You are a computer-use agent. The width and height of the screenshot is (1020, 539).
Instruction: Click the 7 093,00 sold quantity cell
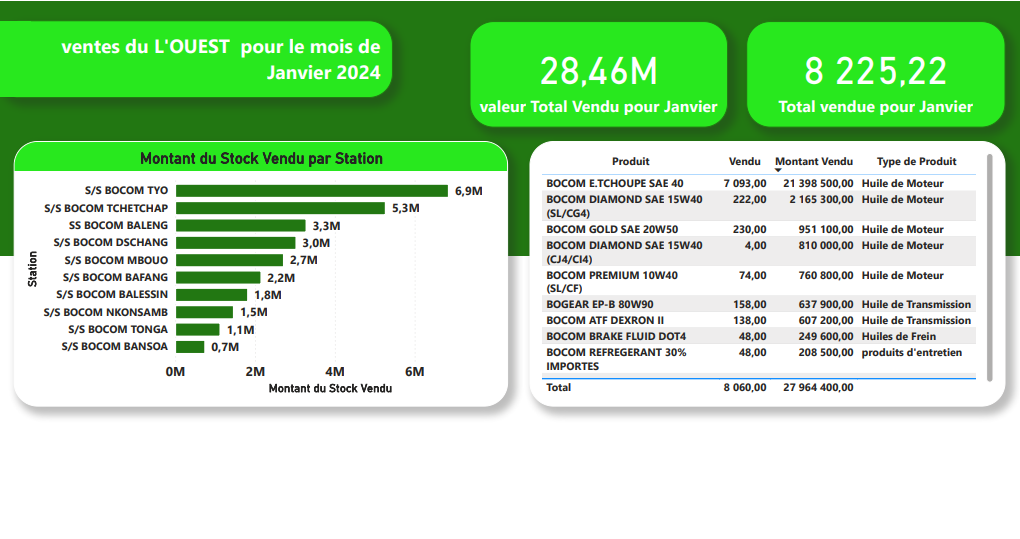[744, 183]
